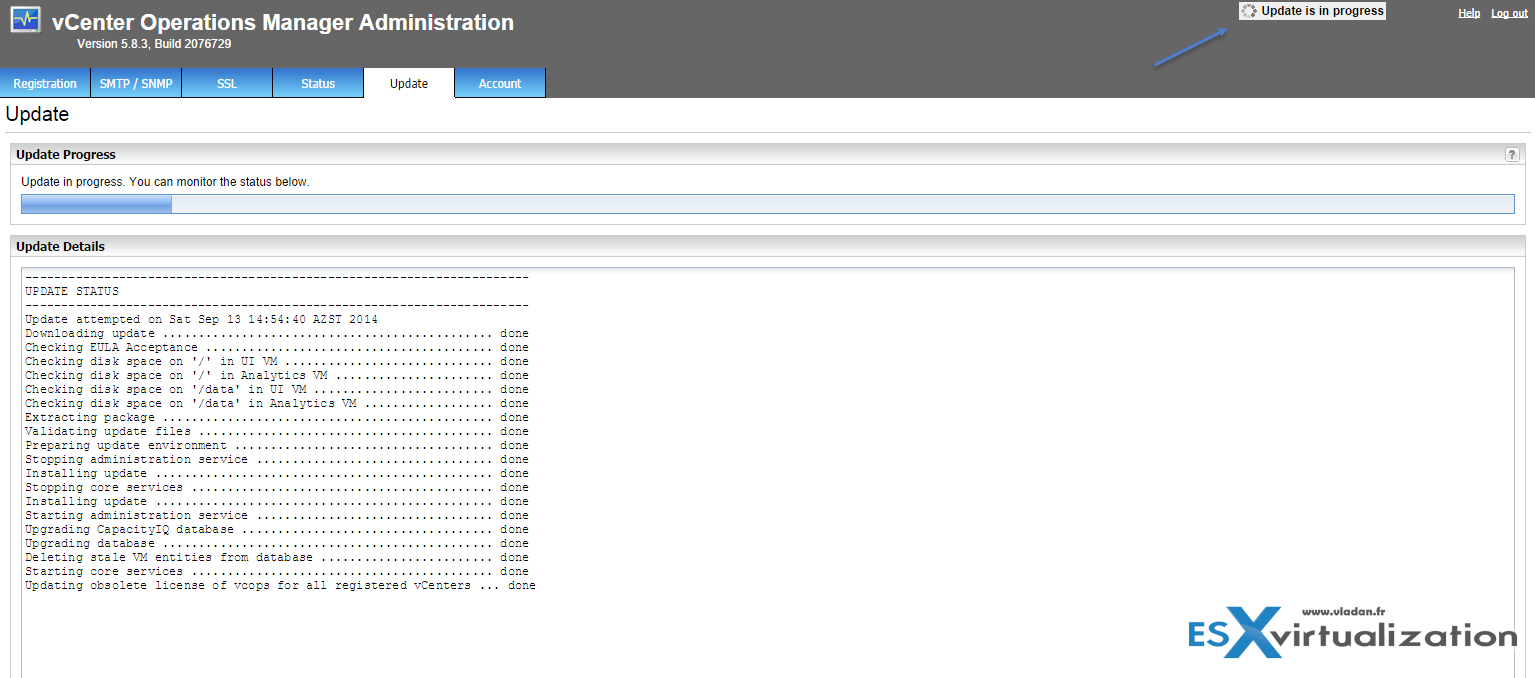This screenshot has height=678, width=1535.
Task: Click the Update tab
Action: [409, 83]
